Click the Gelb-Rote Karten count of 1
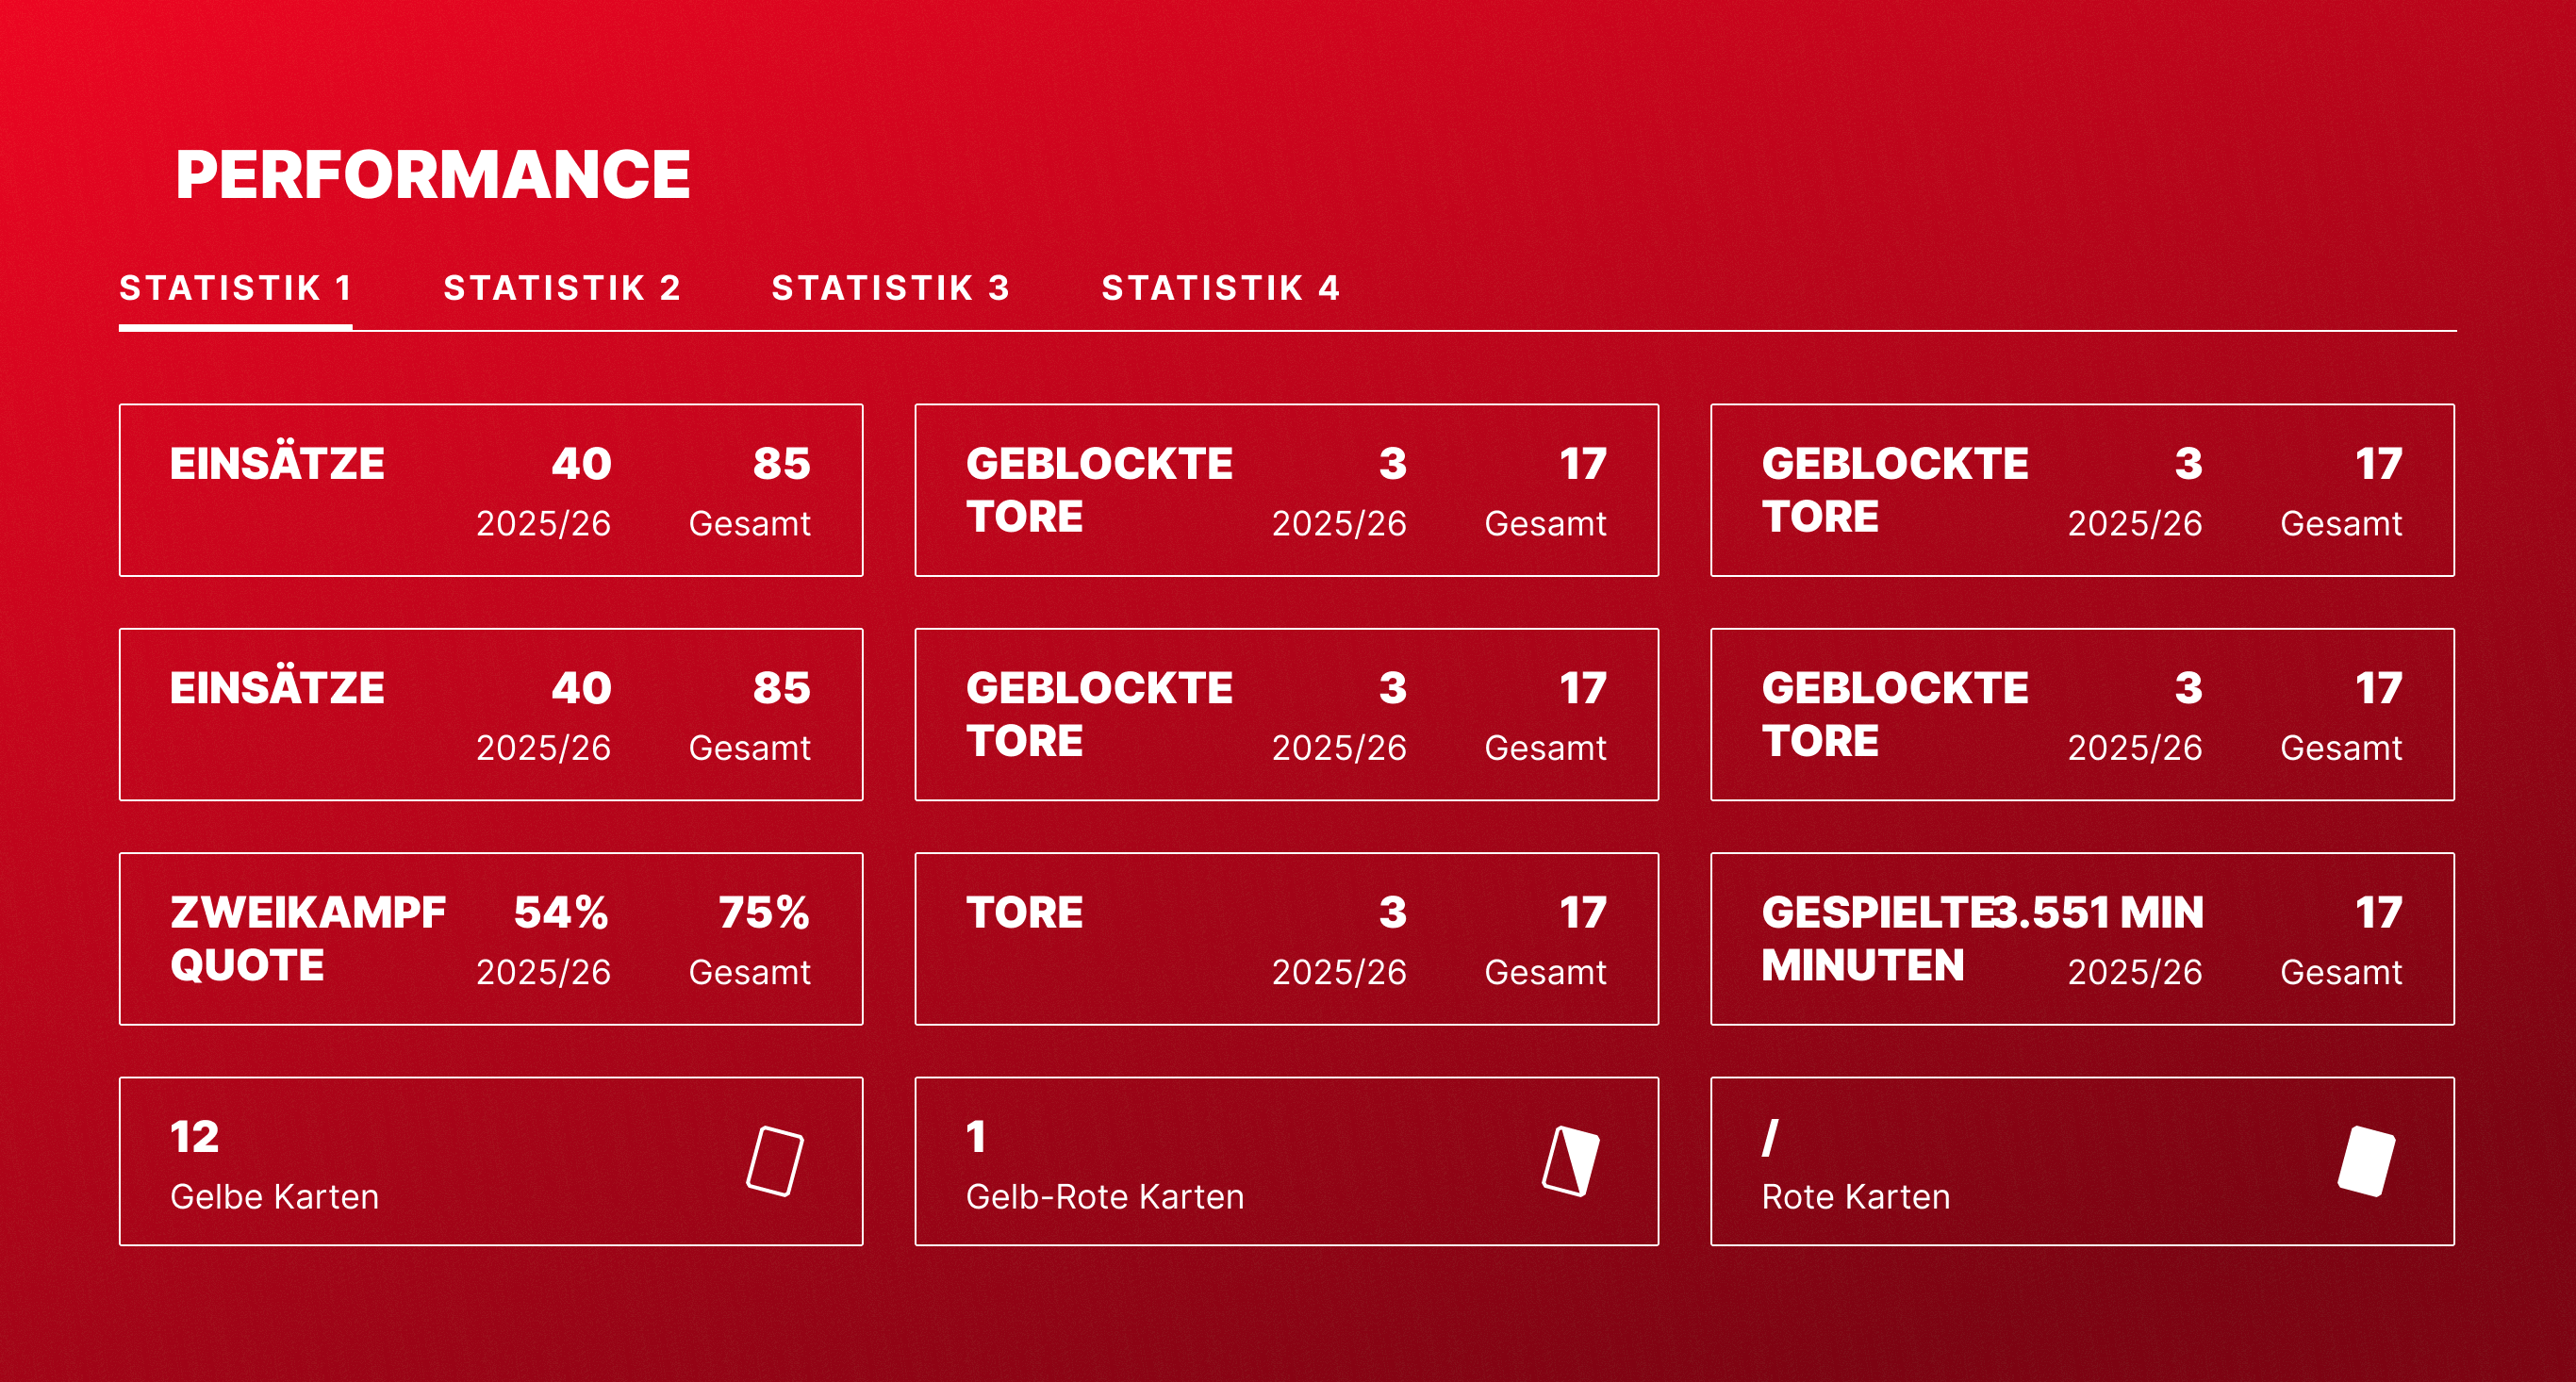Viewport: 2576px width, 1382px height. pyautogui.click(x=976, y=1136)
